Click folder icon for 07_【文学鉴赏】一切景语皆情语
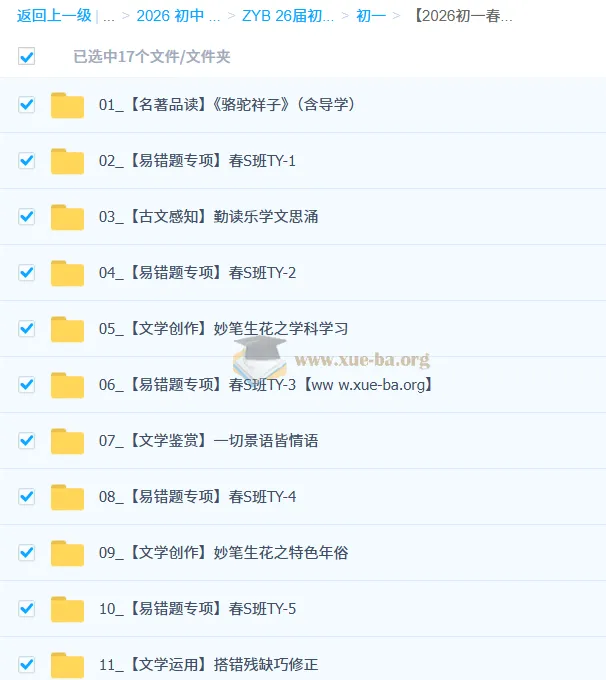This screenshot has height=680, width=606. pos(67,441)
